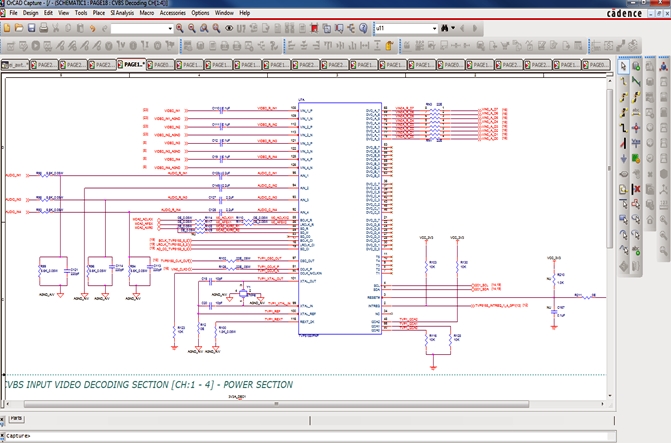The image size is (671, 443).
Task: Open the Place menu
Action: 98,13
